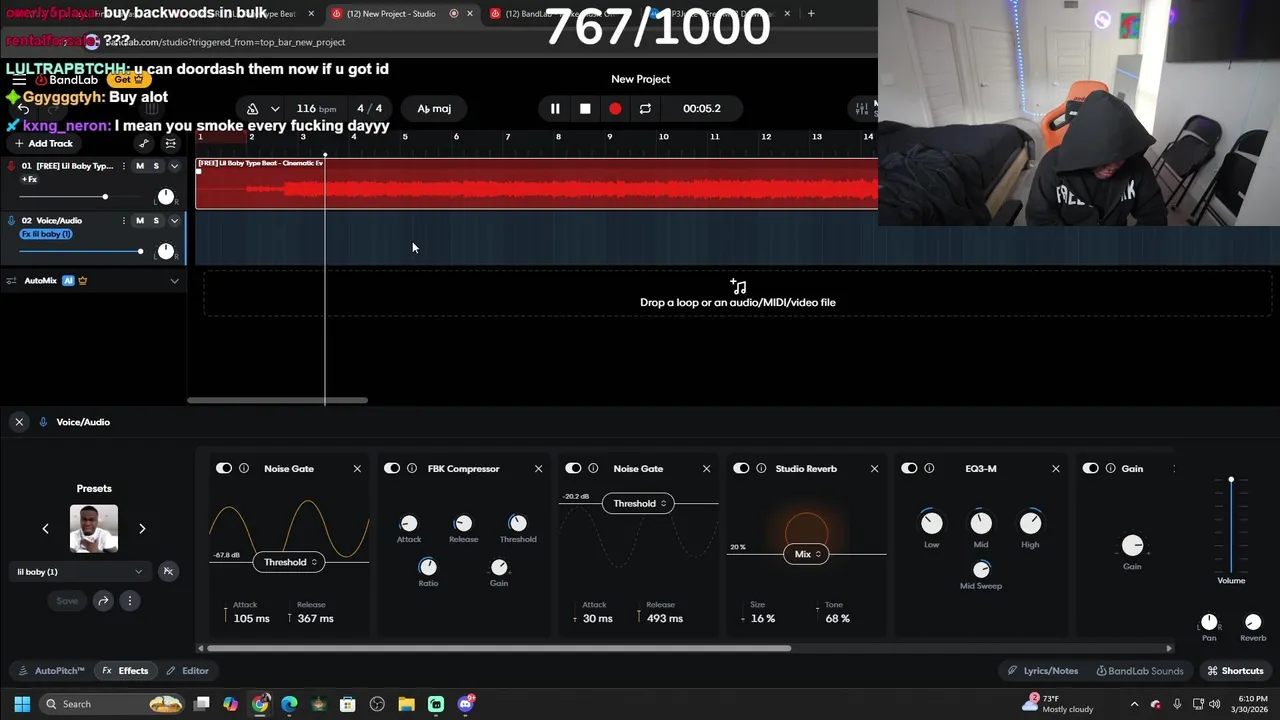
Task: Open Studio Reverb Mix selector
Action: [807, 554]
